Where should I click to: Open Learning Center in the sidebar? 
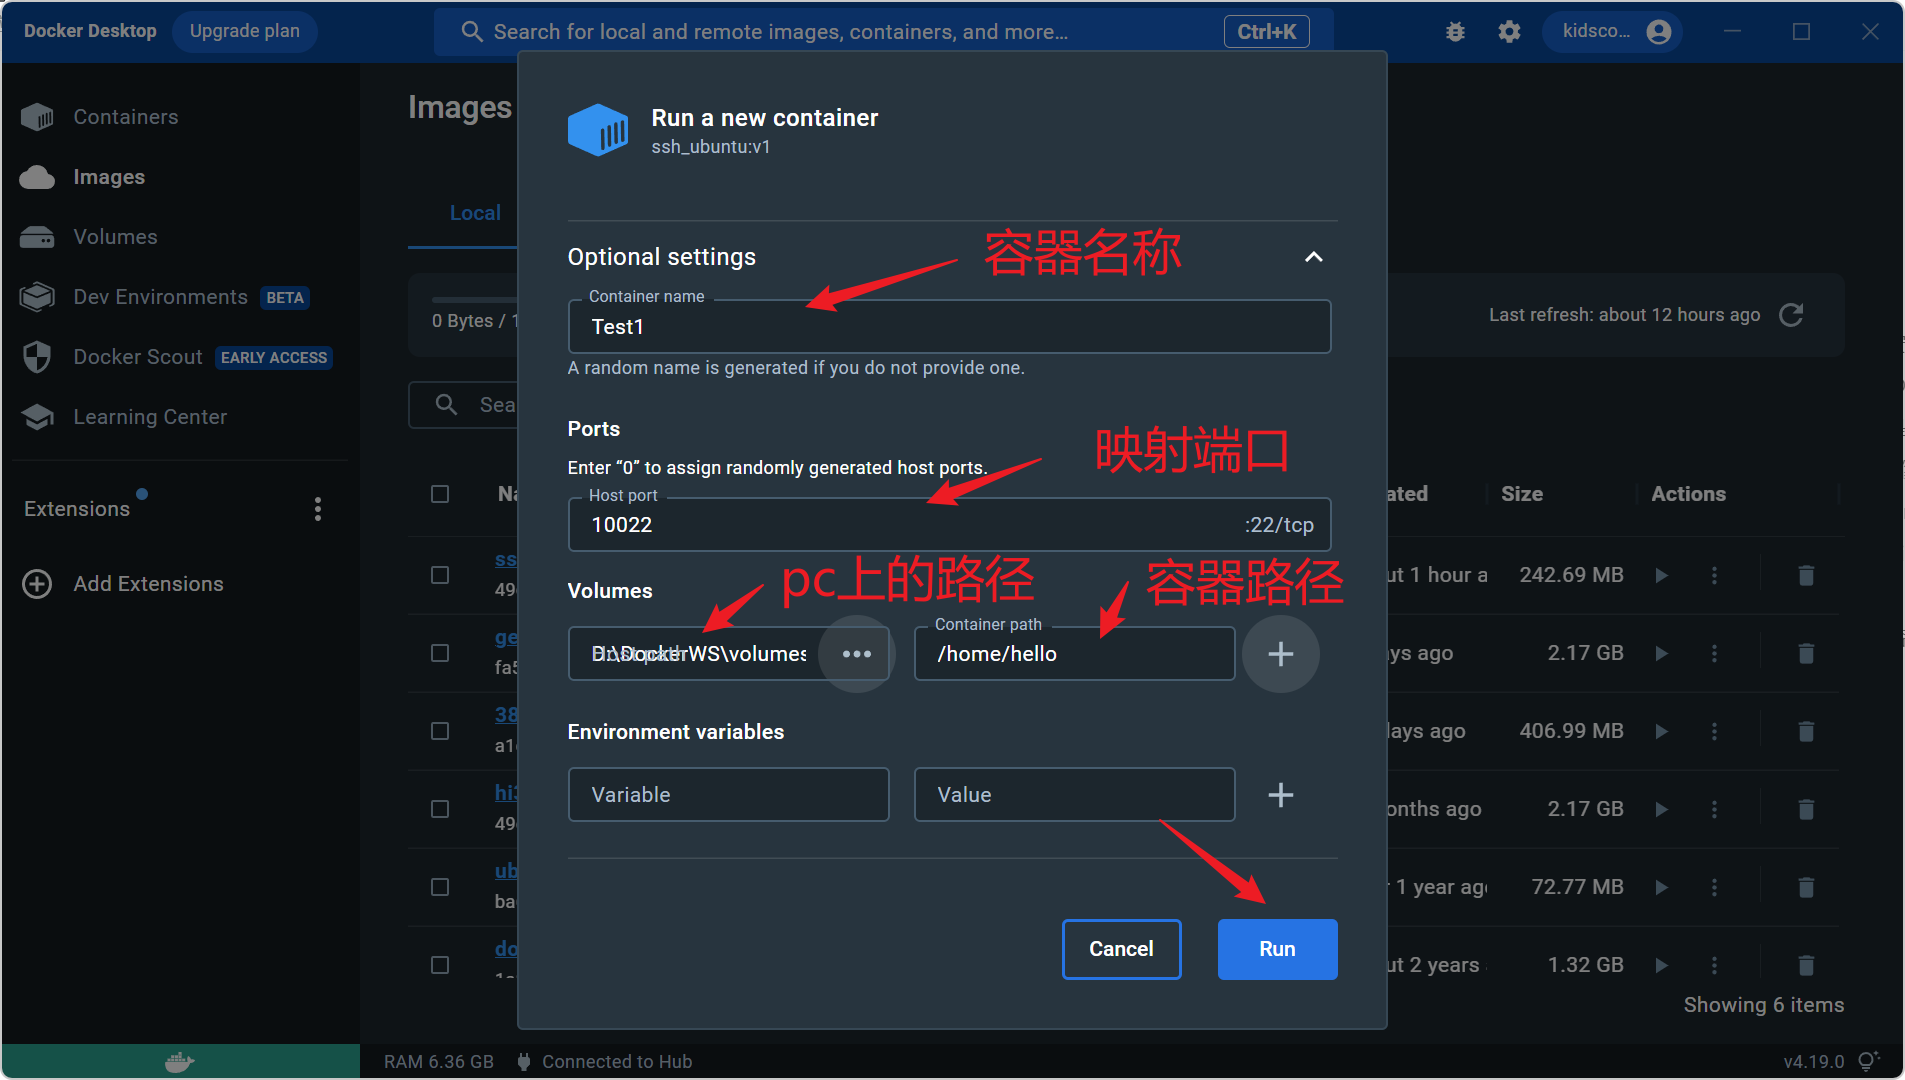tap(150, 417)
